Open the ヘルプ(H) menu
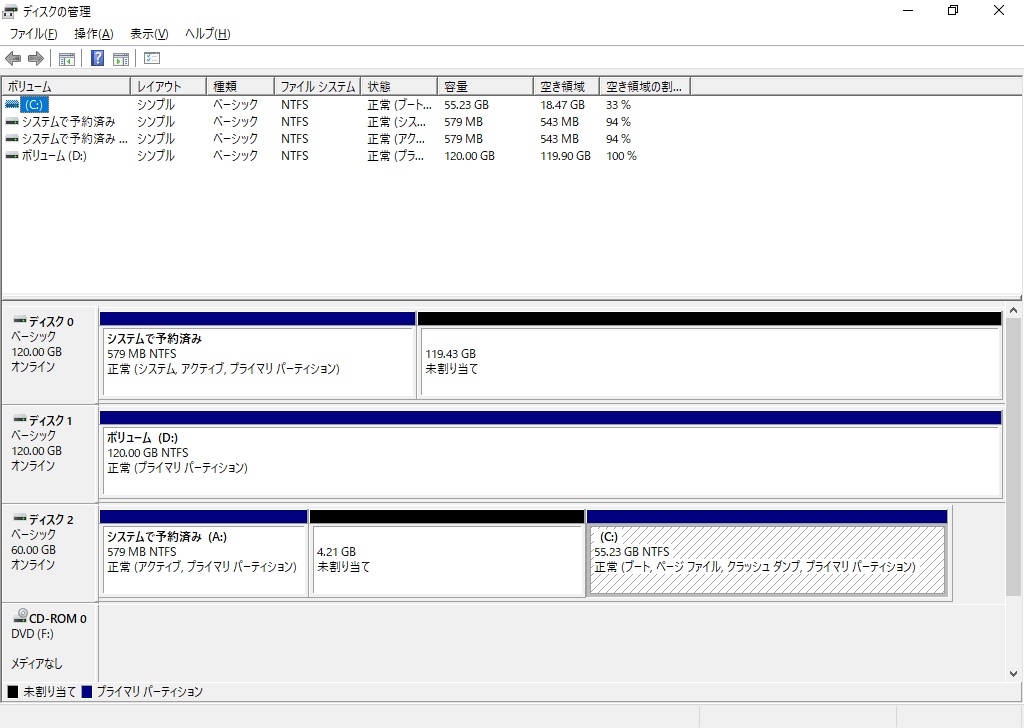This screenshot has height=728, width=1024. pos(207,34)
